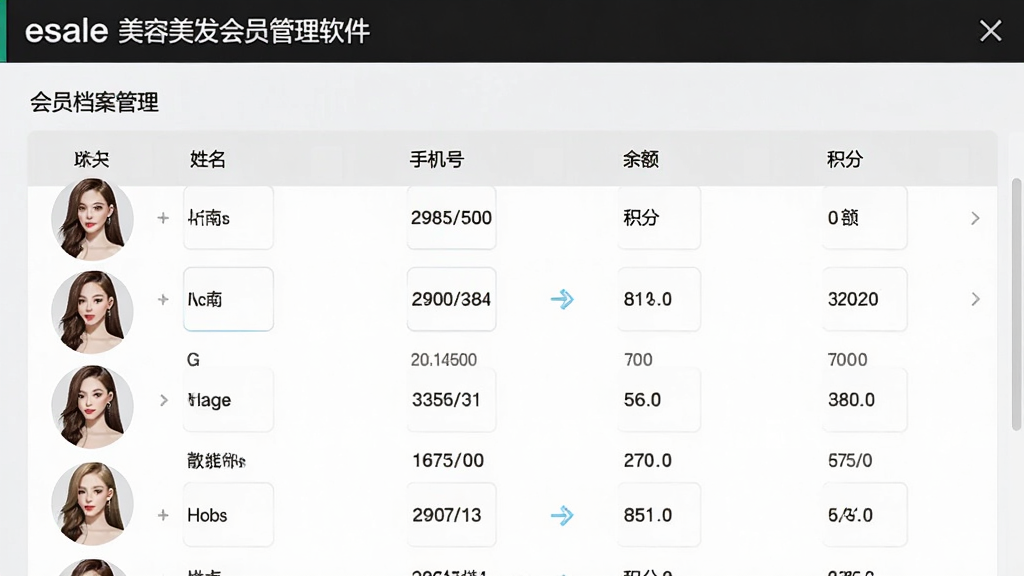Close the esale window with the X
The height and width of the screenshot is (576, 1024).
(x=990, y=31)
